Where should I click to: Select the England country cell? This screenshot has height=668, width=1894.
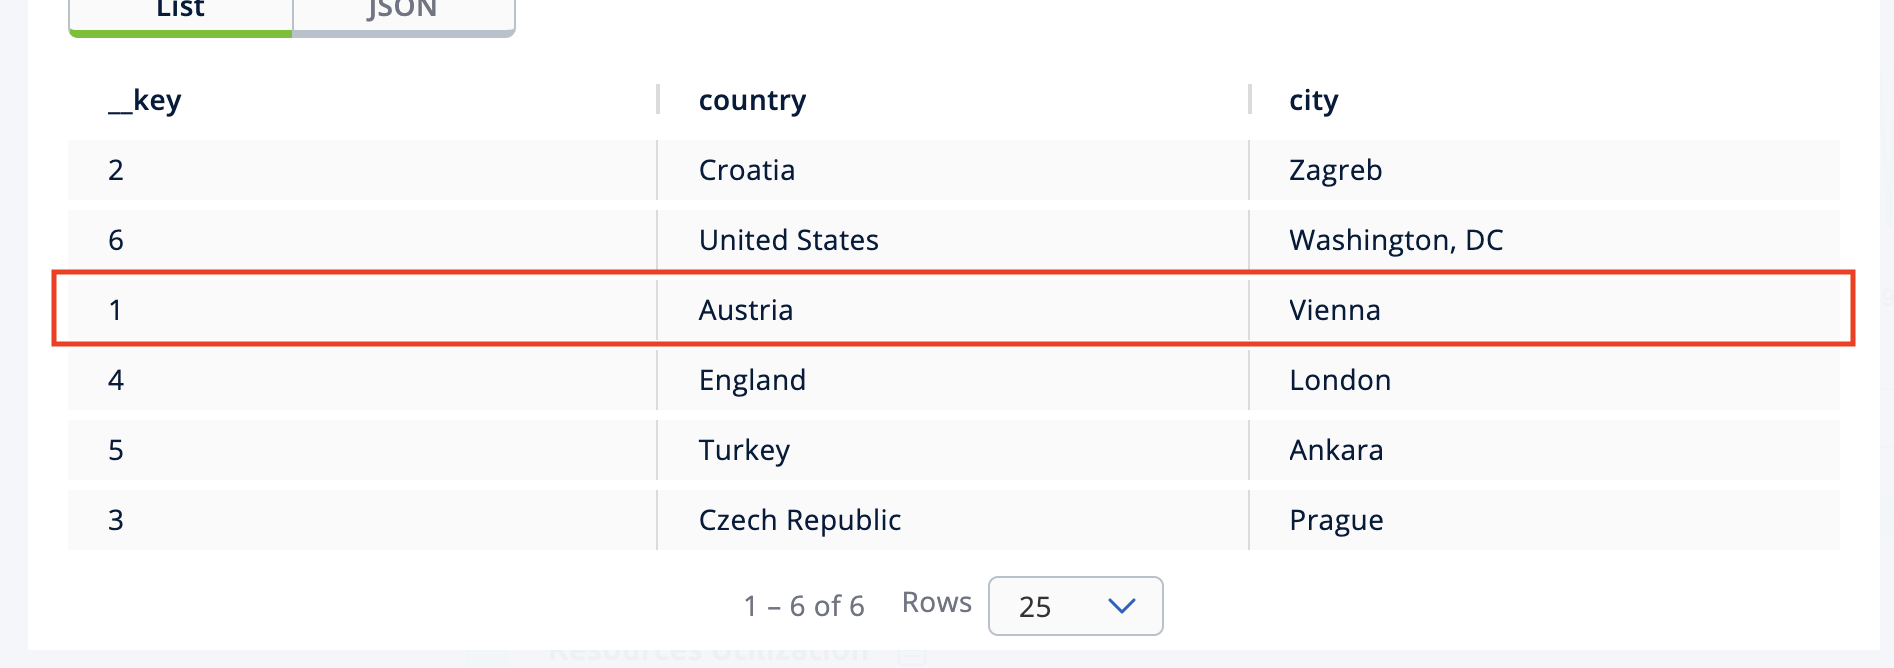point(752,380)
